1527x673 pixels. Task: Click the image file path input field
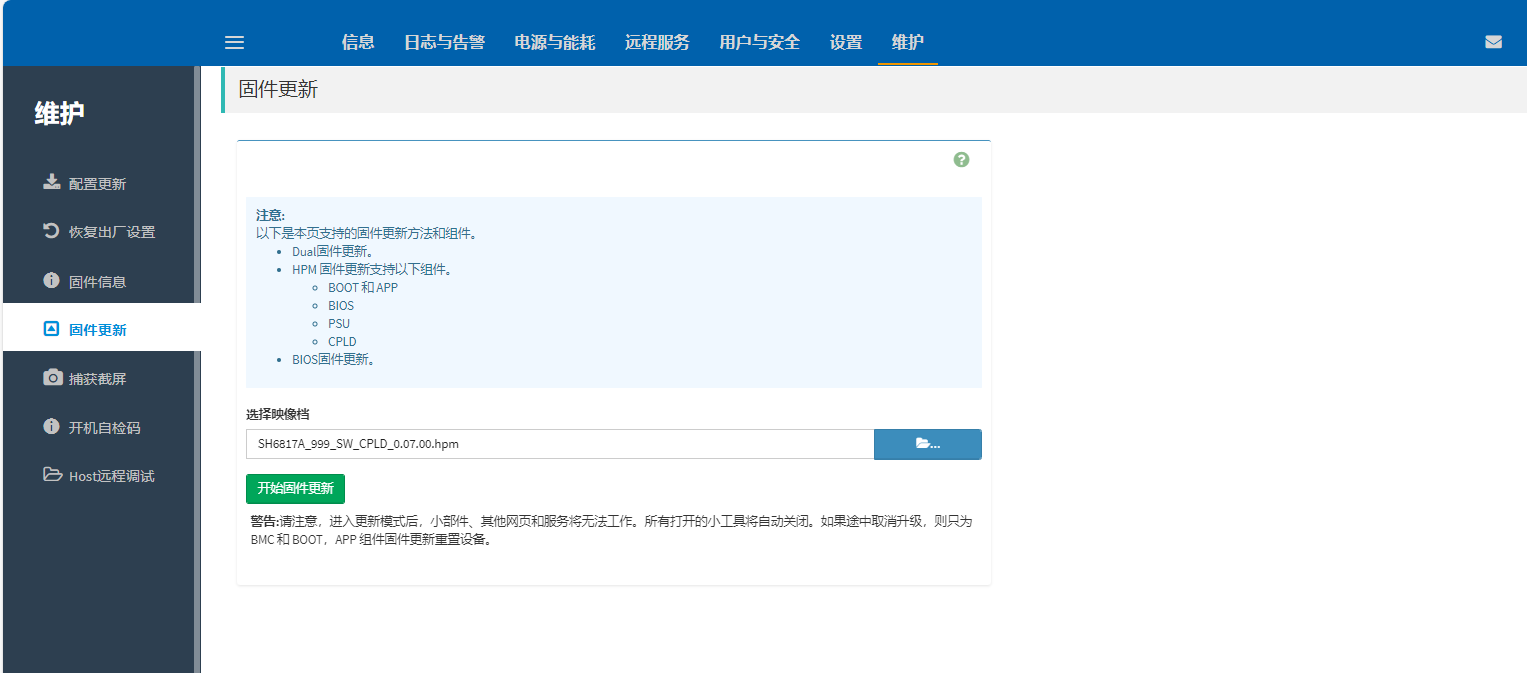coord(560,444)
